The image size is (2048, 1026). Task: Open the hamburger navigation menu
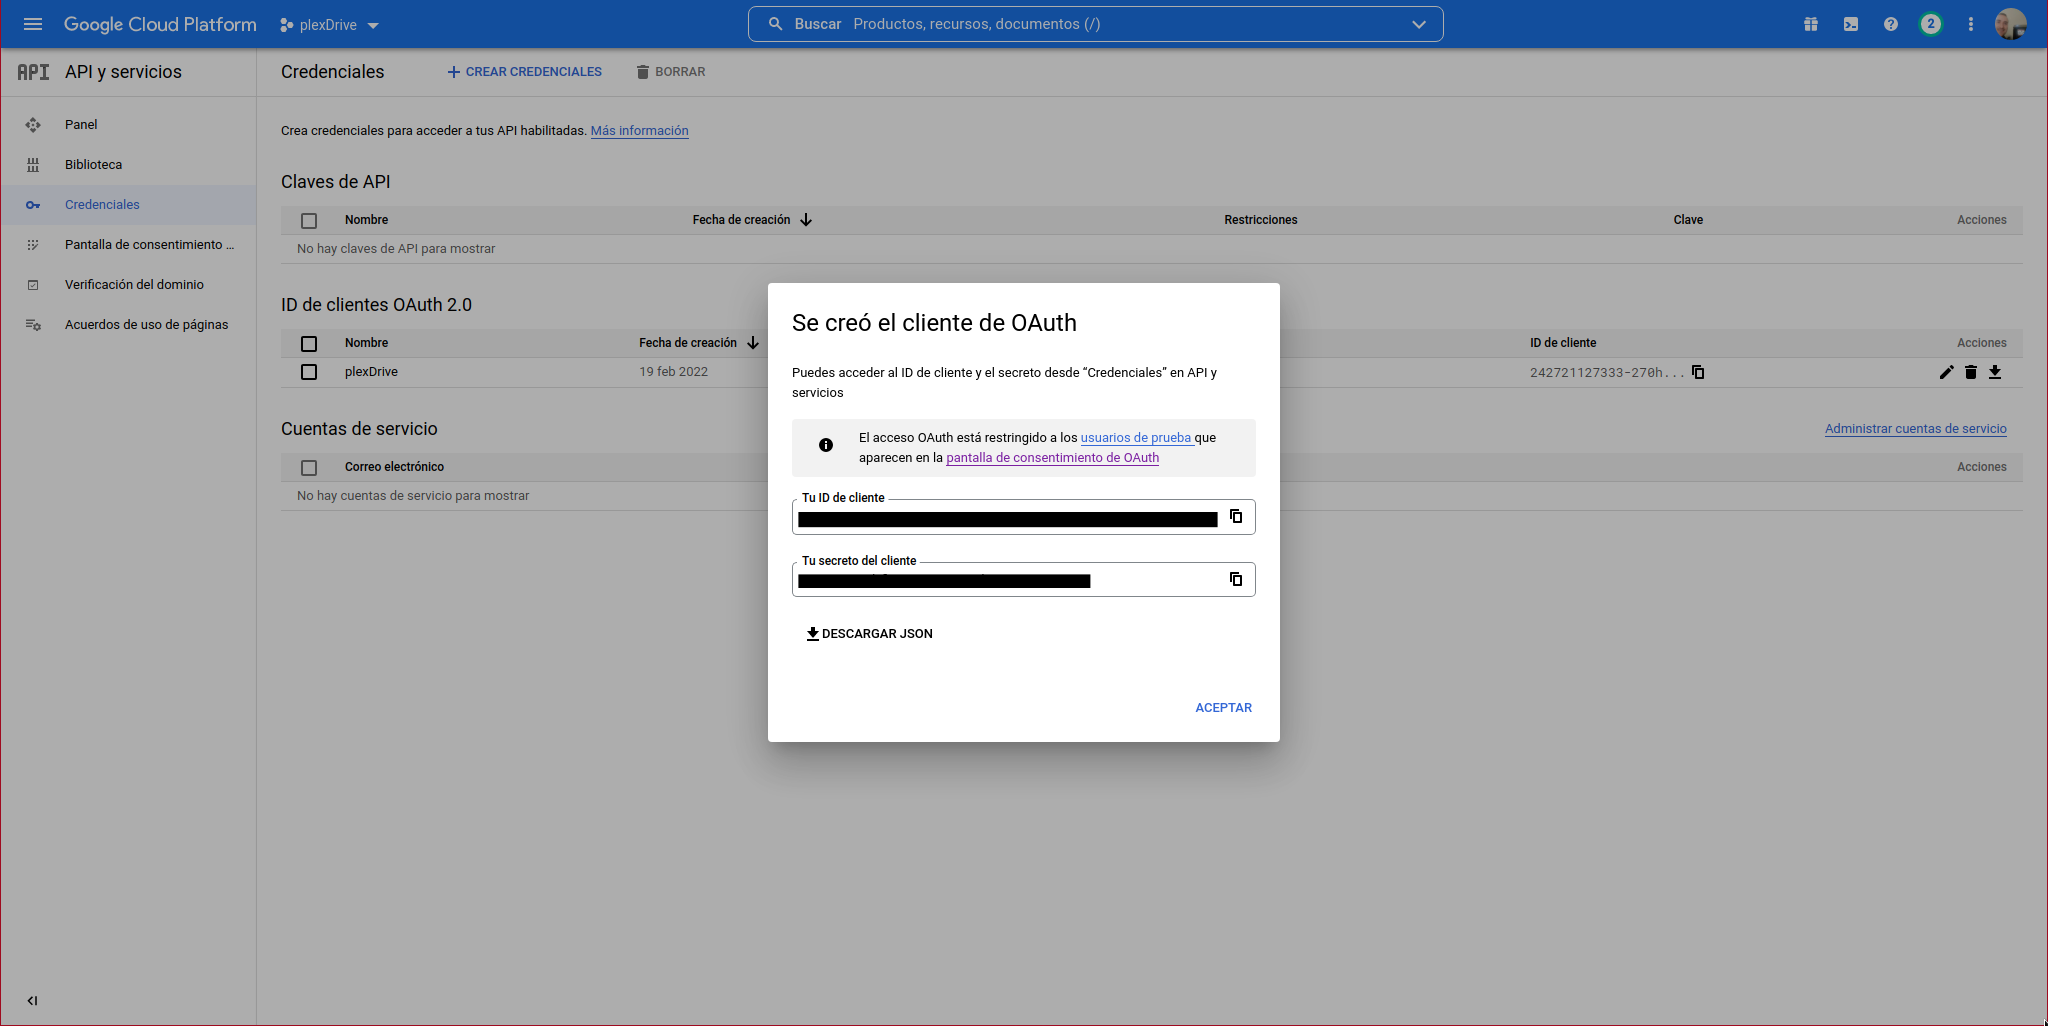[33, 24]
